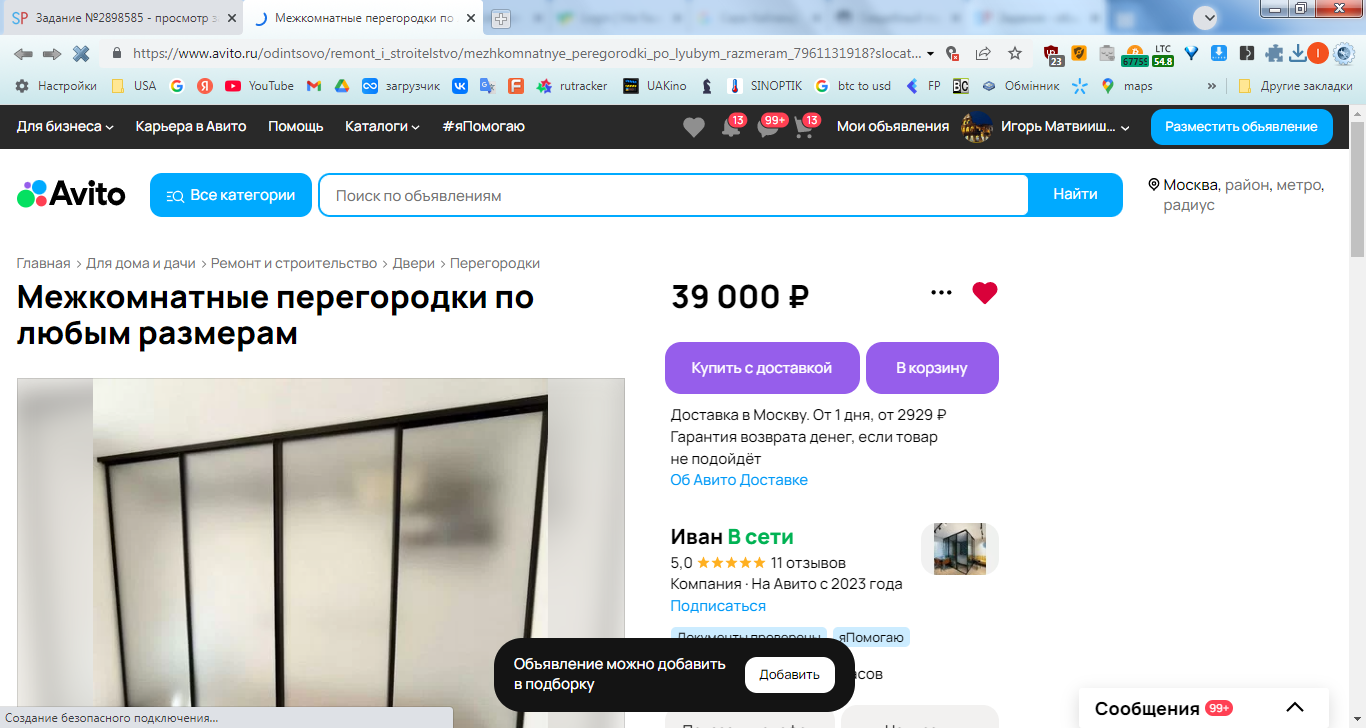Image resolution: width=1366 pixels, height=728 pixels.
Task: Open Ремонт и строительство breadcrumb
Action: (294, 263)
